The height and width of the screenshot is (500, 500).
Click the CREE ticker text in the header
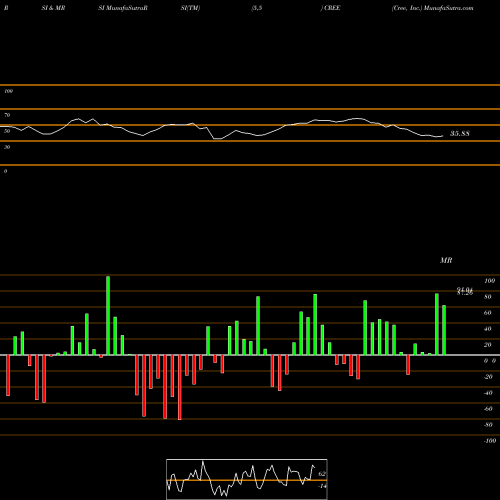[332, 8]
